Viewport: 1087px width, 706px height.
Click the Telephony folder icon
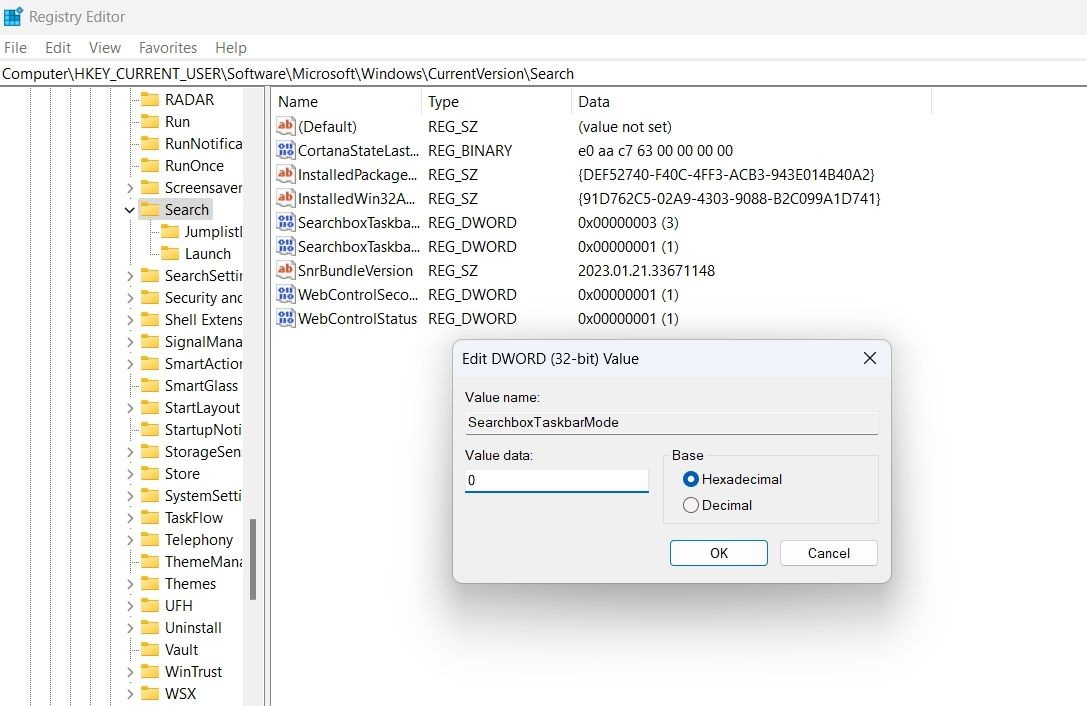pos(150,540)
